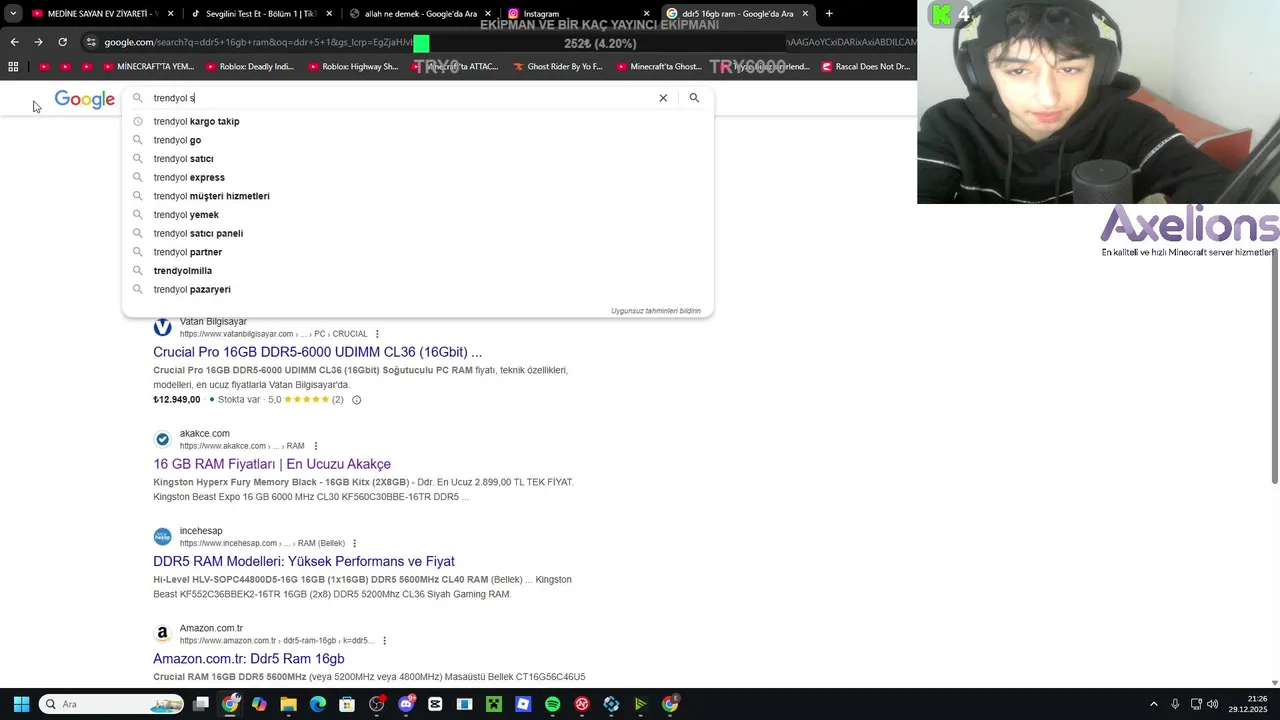The height and width of the screenshot is (720, 1280).
Task: Switch to allah ne demek Google tab
Action: coord(420,14)
